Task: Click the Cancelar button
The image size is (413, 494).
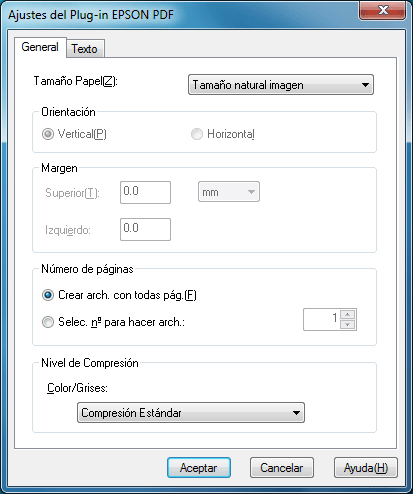Action: click(x=282, y=468)
